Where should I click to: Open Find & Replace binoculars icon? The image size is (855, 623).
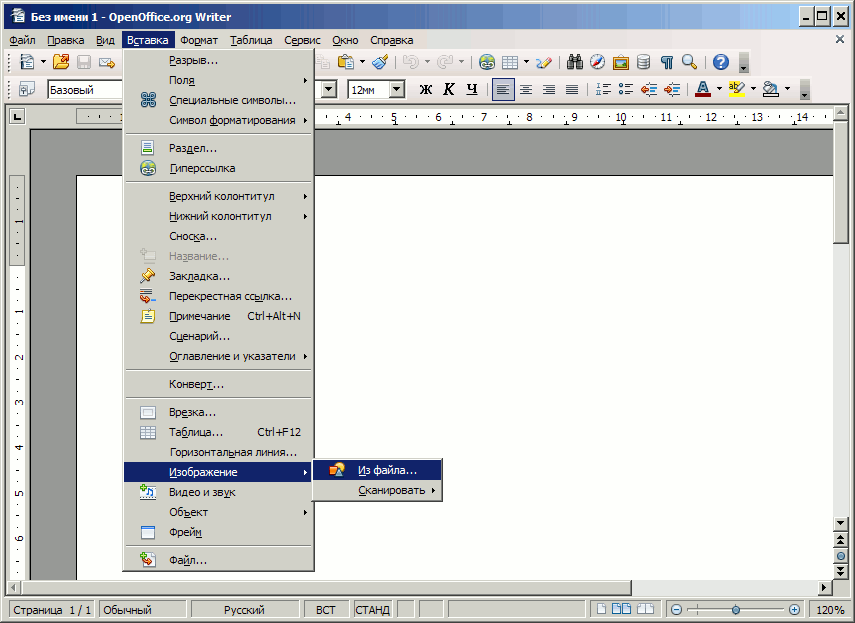click(575, 62)
